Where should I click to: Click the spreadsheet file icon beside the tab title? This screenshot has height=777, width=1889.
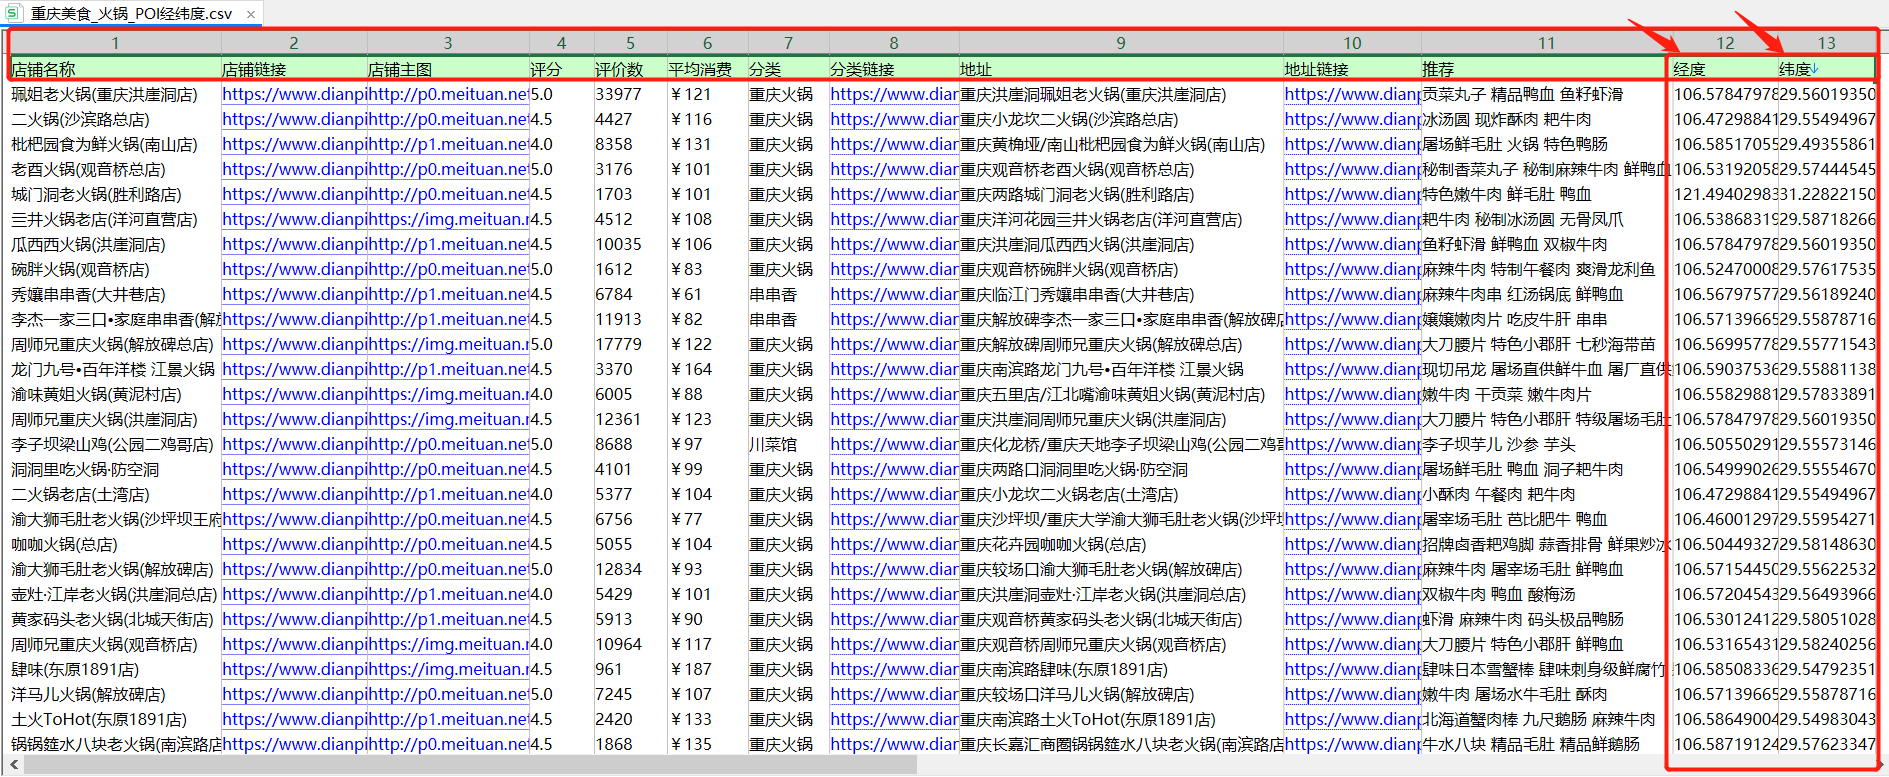coord(14,13)
